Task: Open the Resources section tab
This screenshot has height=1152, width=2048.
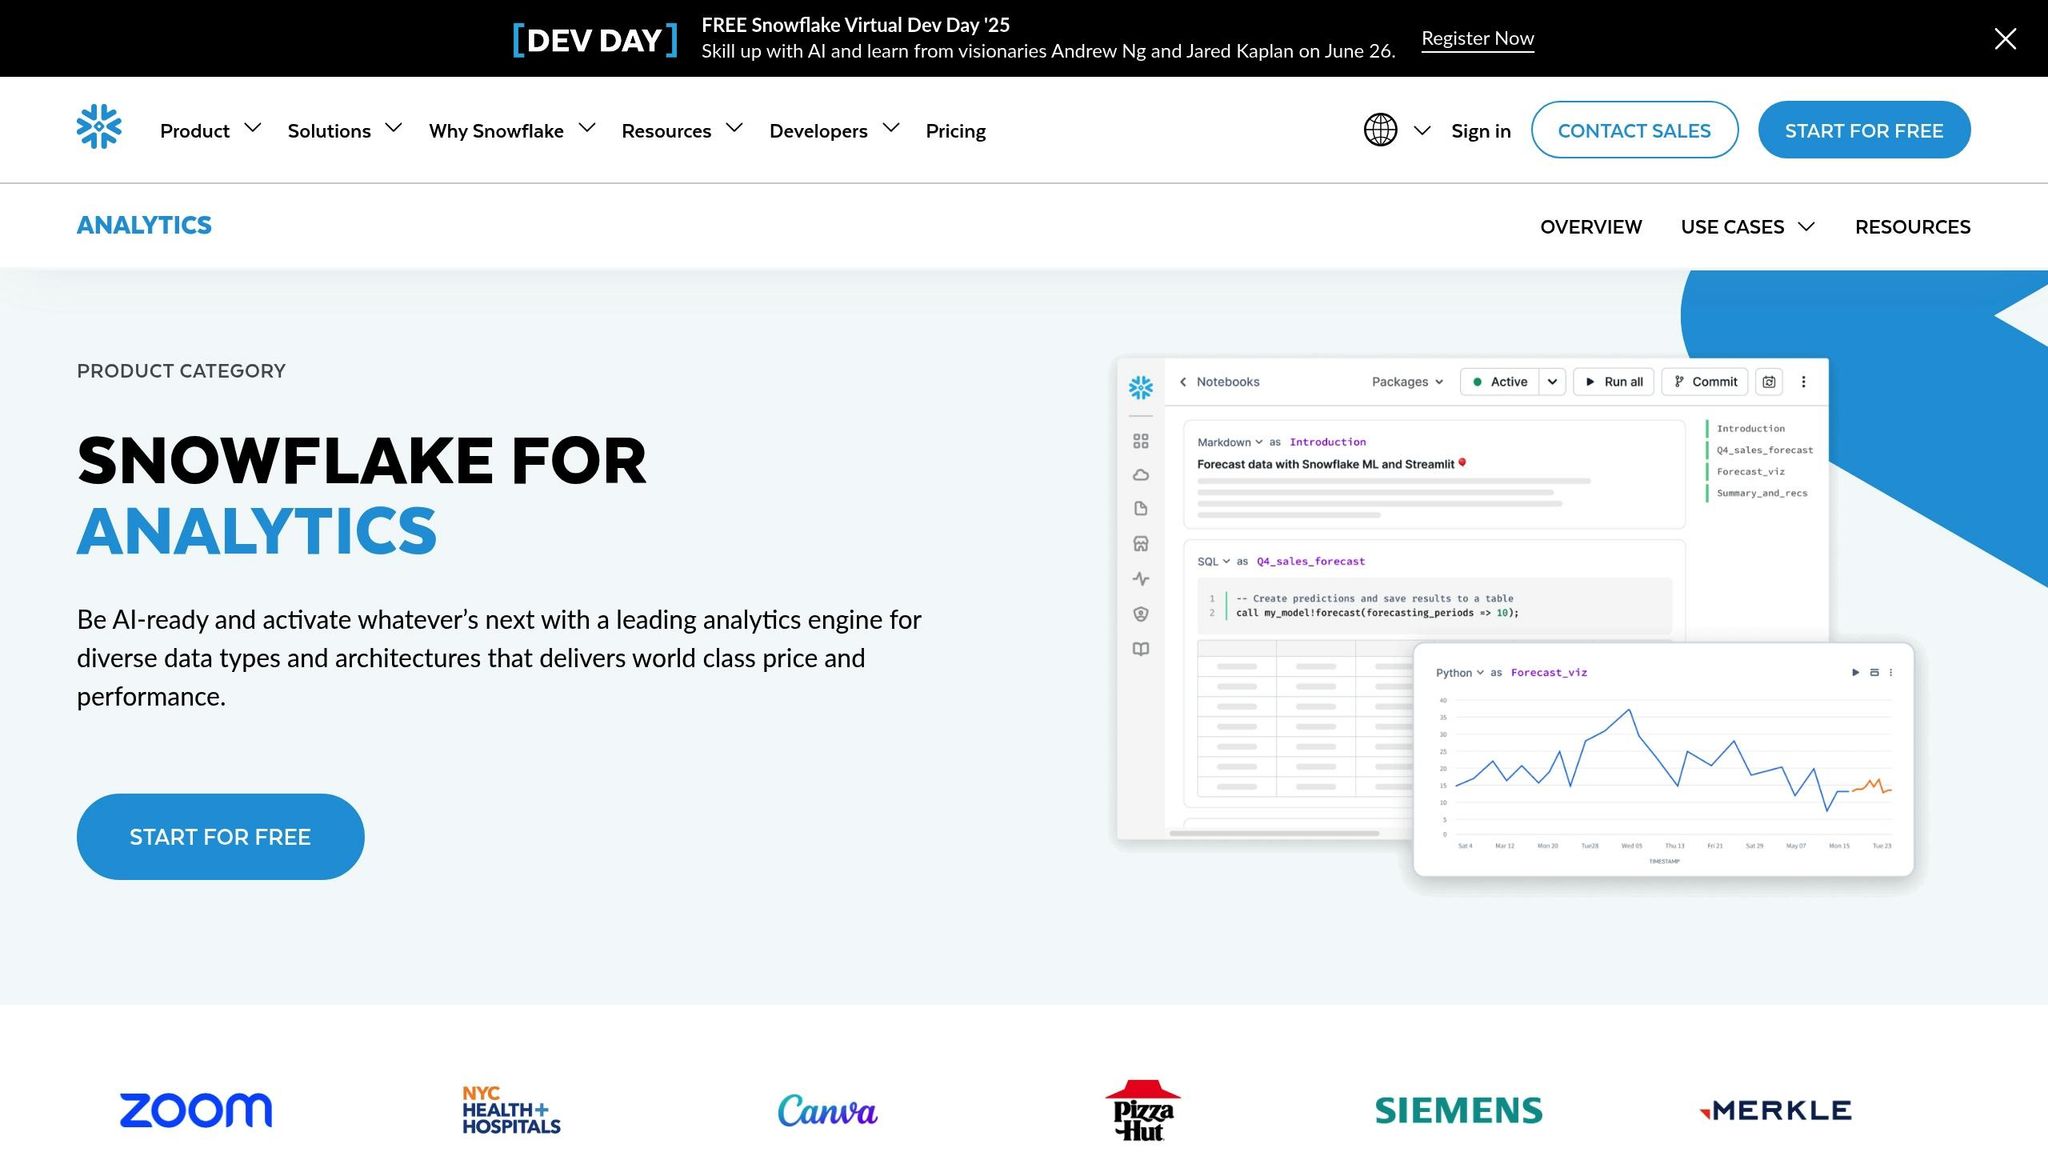Action: 1912,227
